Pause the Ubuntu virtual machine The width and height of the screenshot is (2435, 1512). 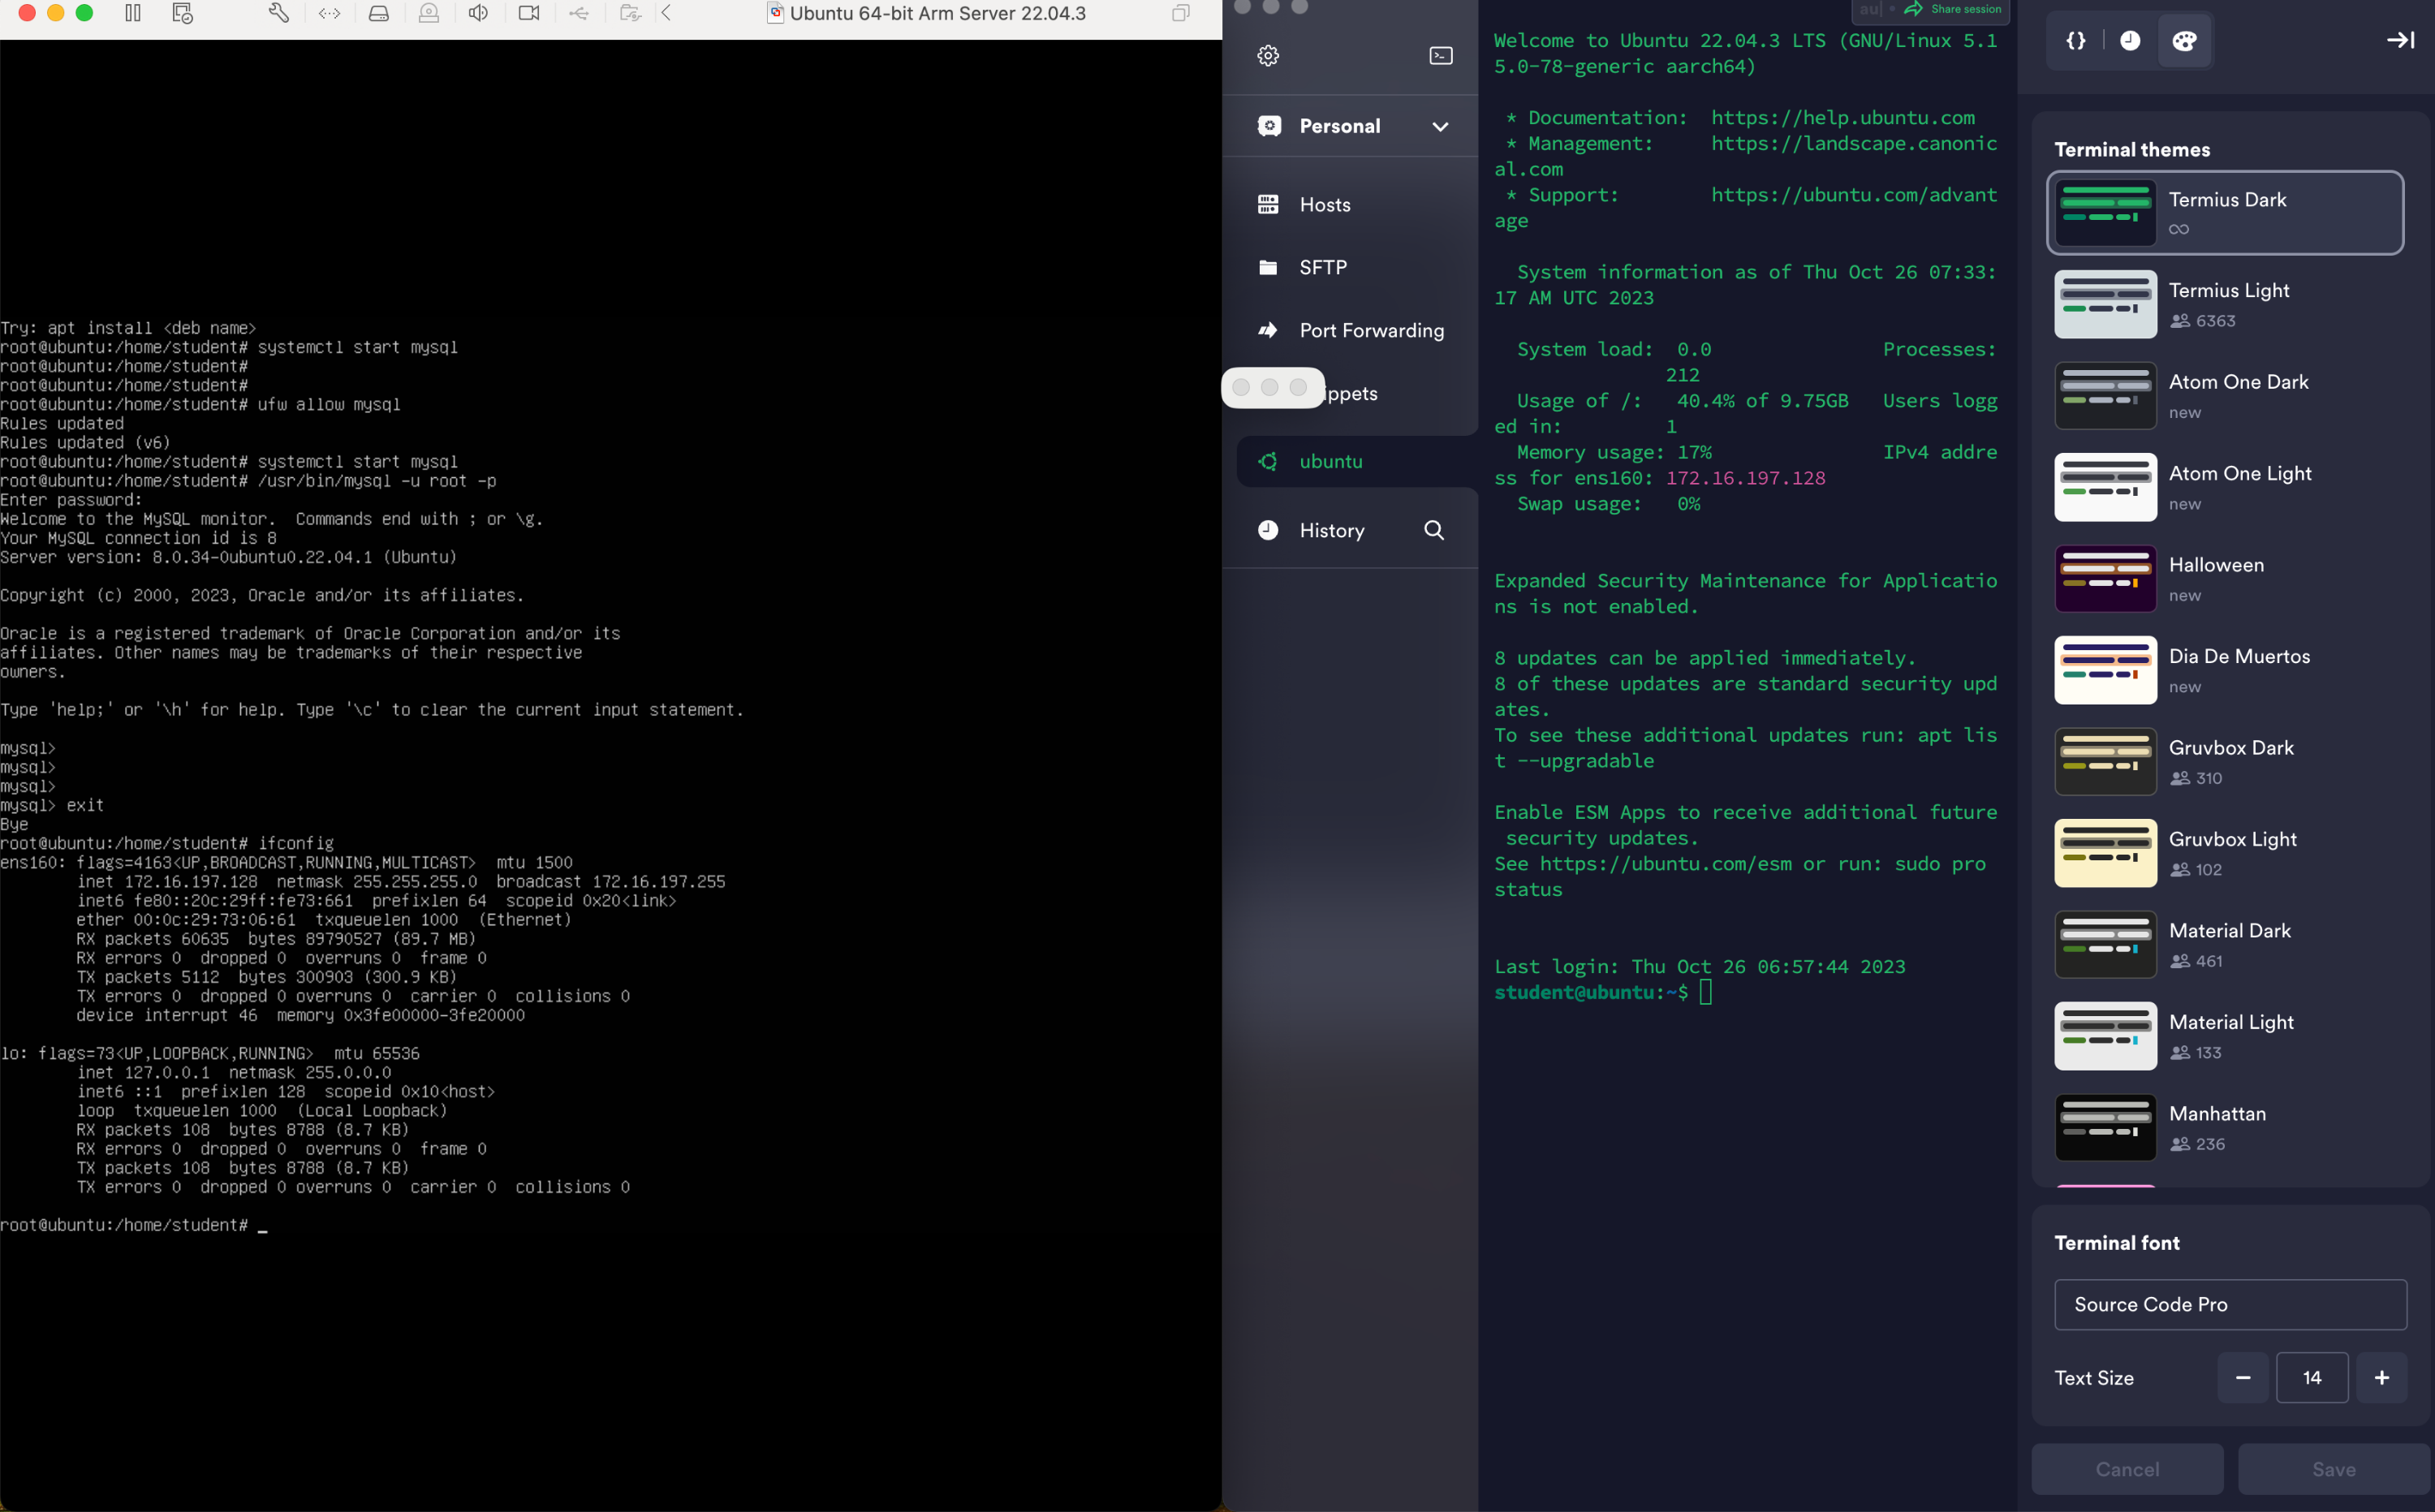coord(133,13)
